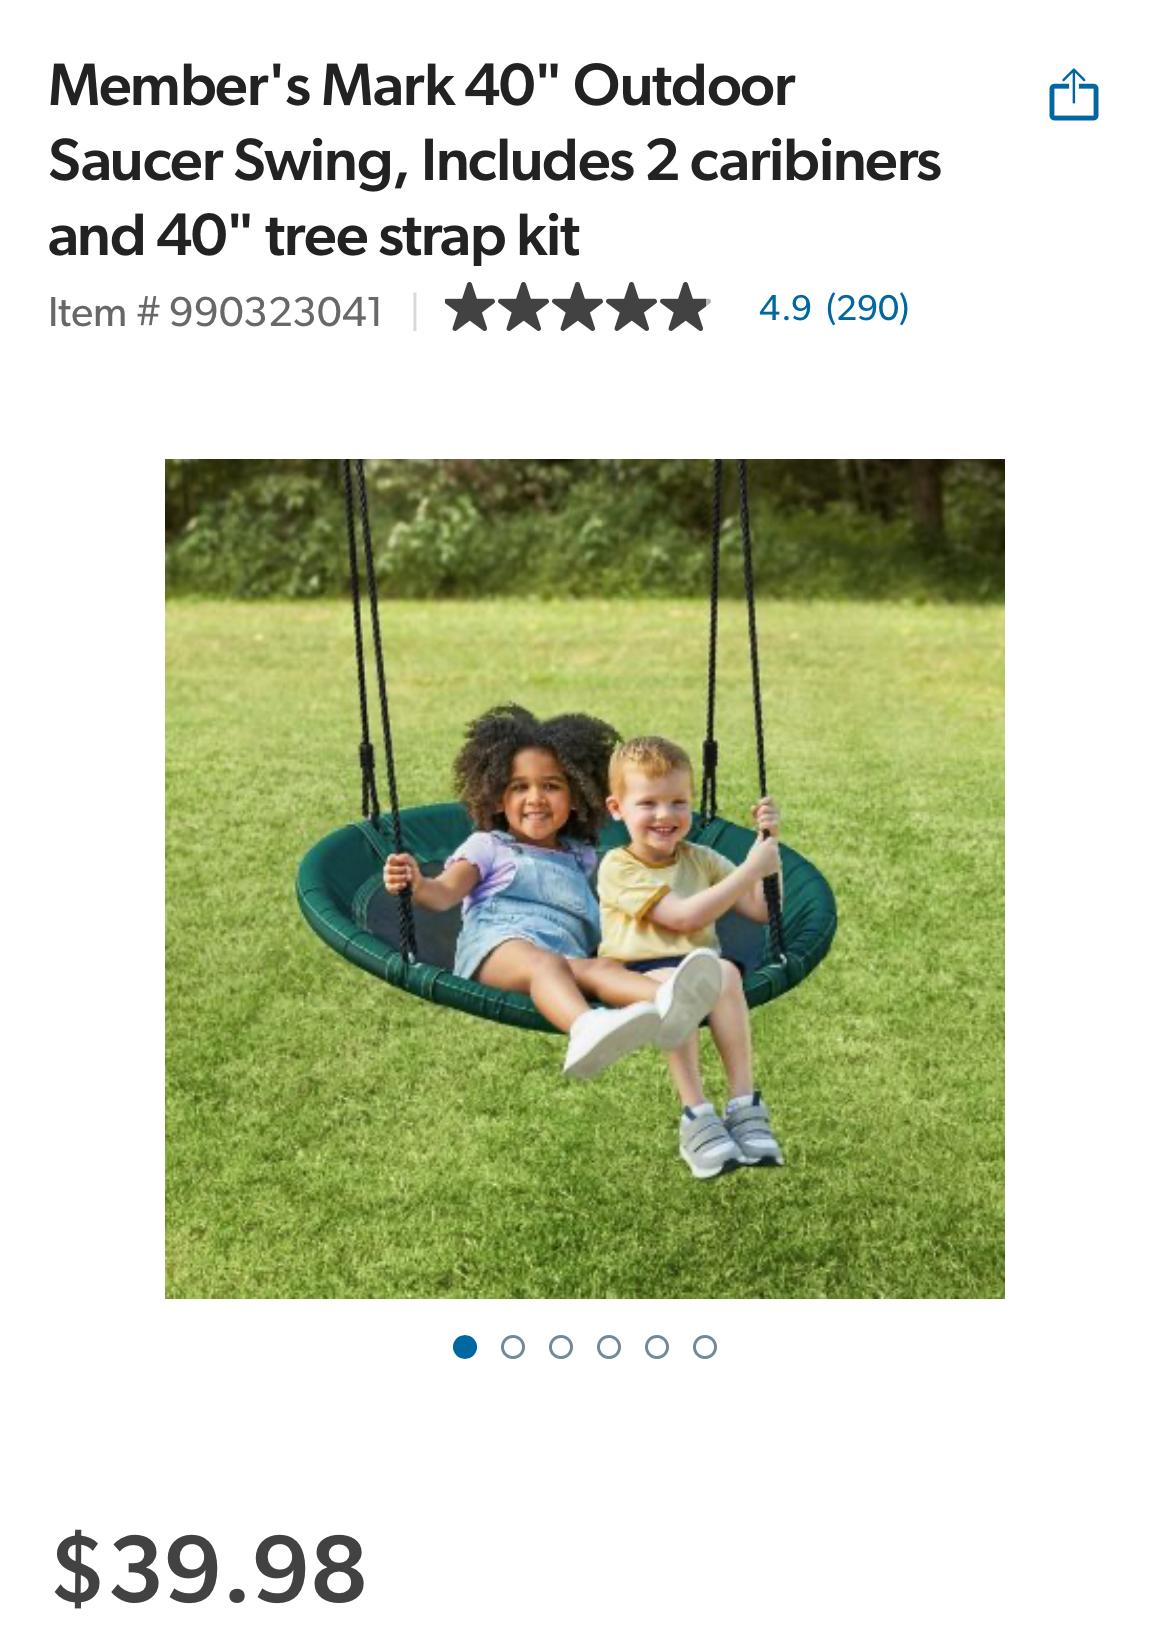Click the $39.98 price

210,1570
